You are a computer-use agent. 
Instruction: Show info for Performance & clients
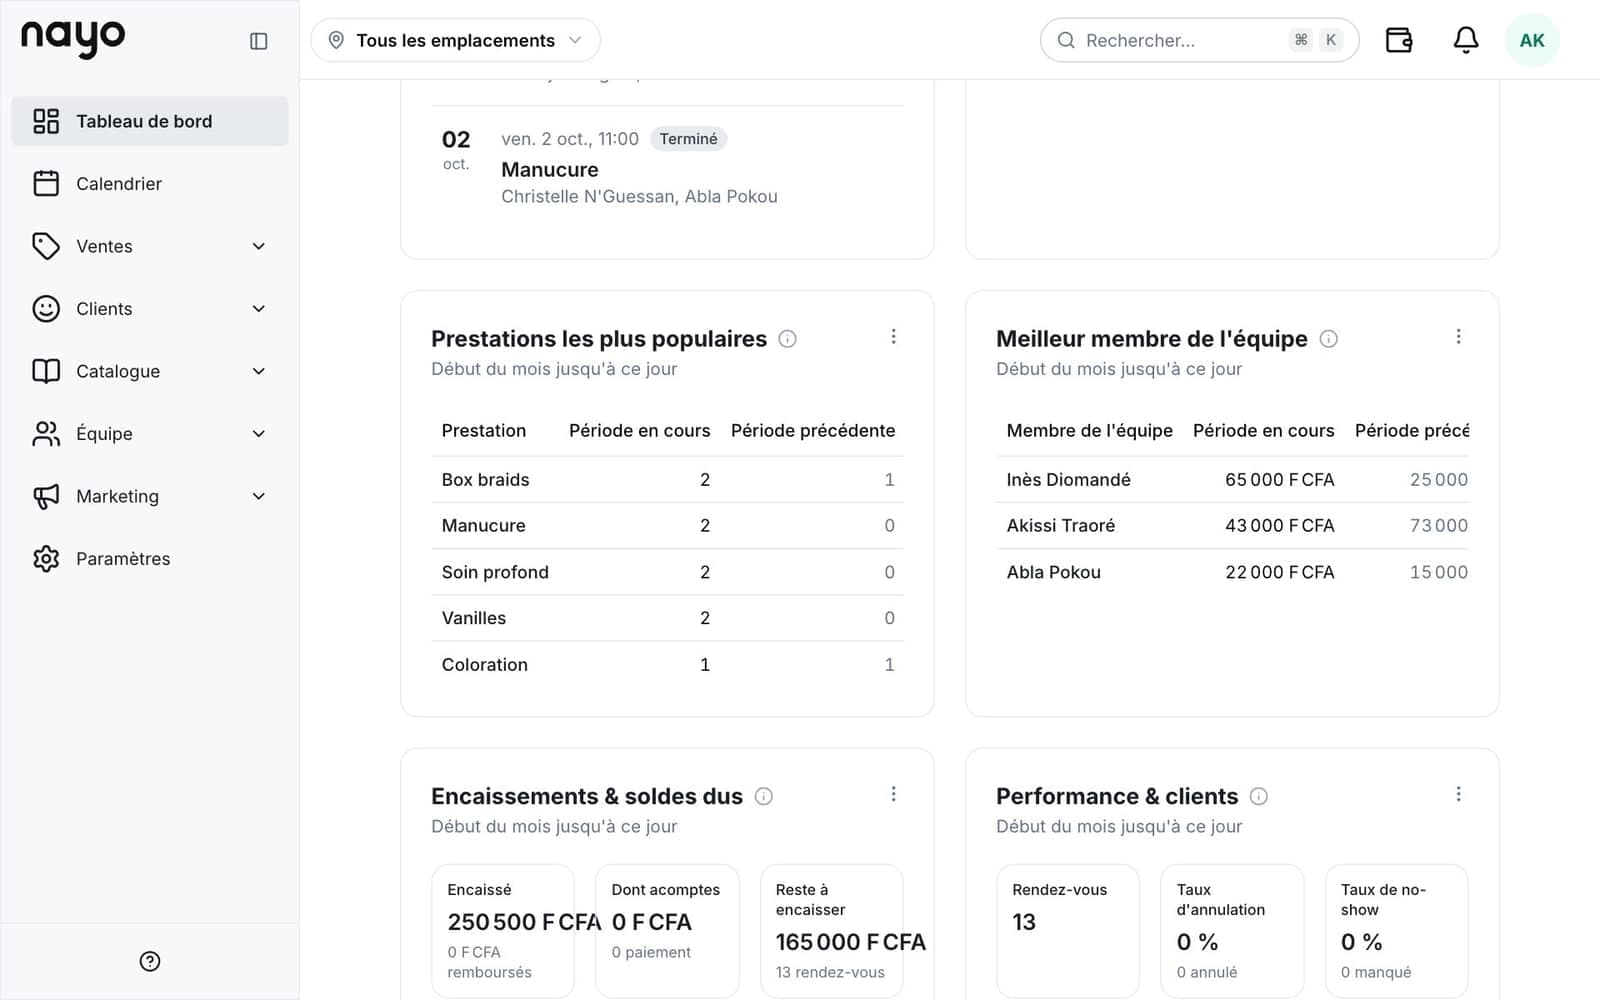(x=1259, y=796)
